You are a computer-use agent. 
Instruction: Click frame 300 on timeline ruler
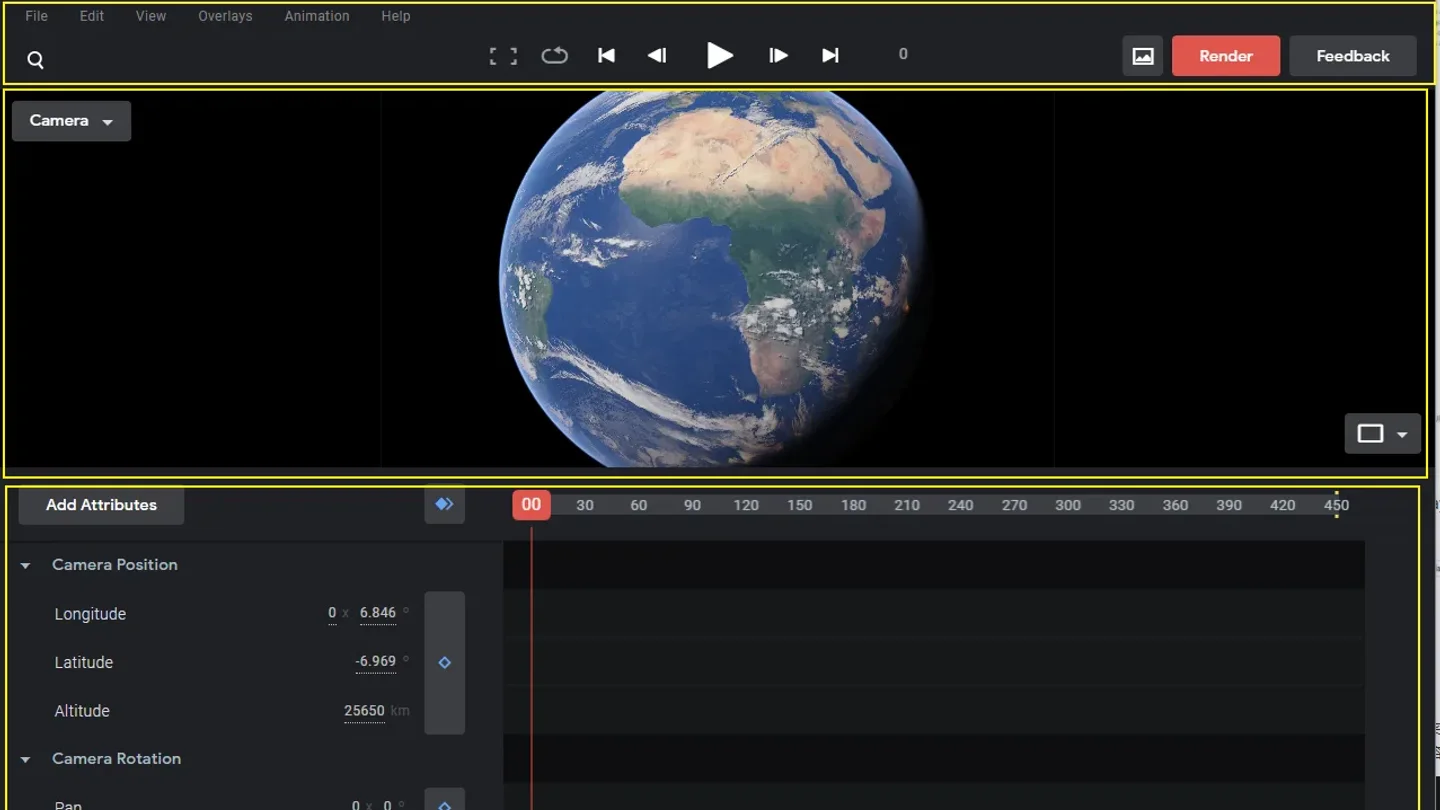point(1068,506)
